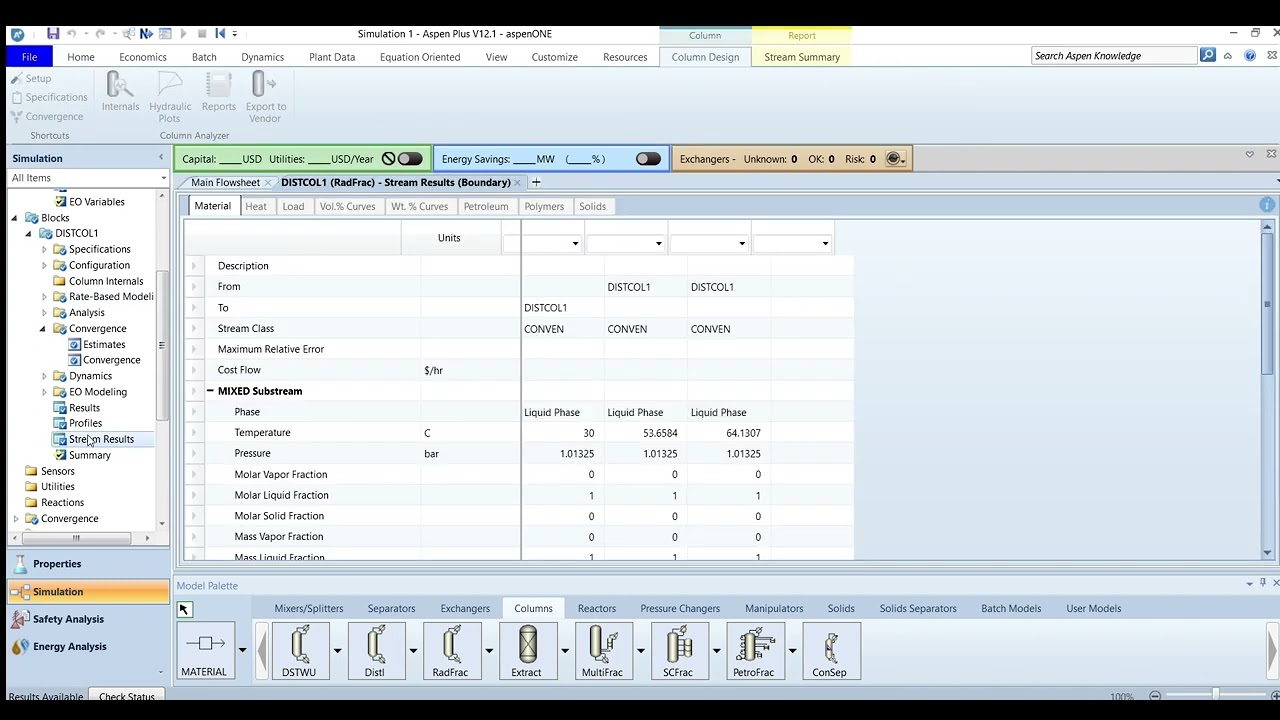Select the SCFrac column model

point(678,651)
